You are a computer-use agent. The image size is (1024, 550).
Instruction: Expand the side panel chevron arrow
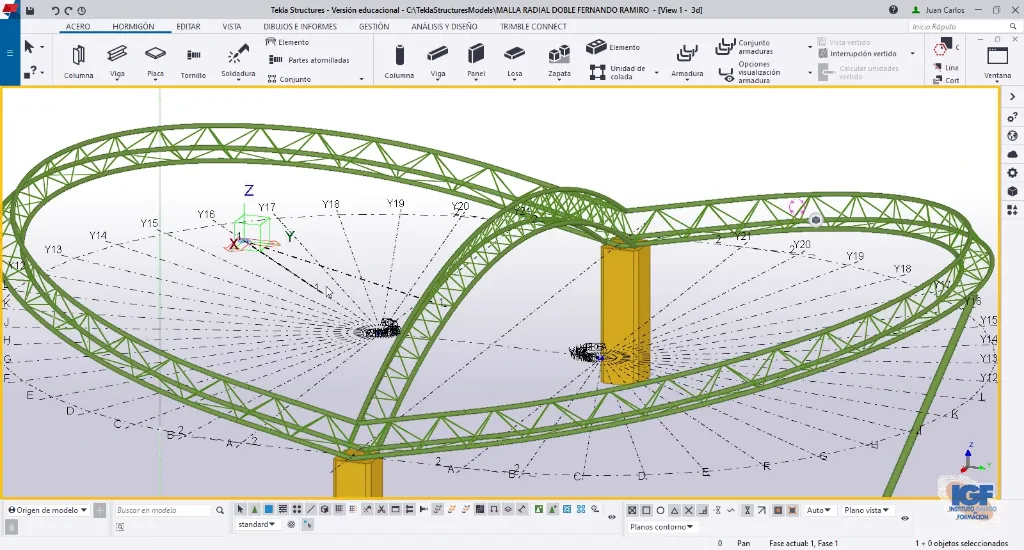point(1012,97)
